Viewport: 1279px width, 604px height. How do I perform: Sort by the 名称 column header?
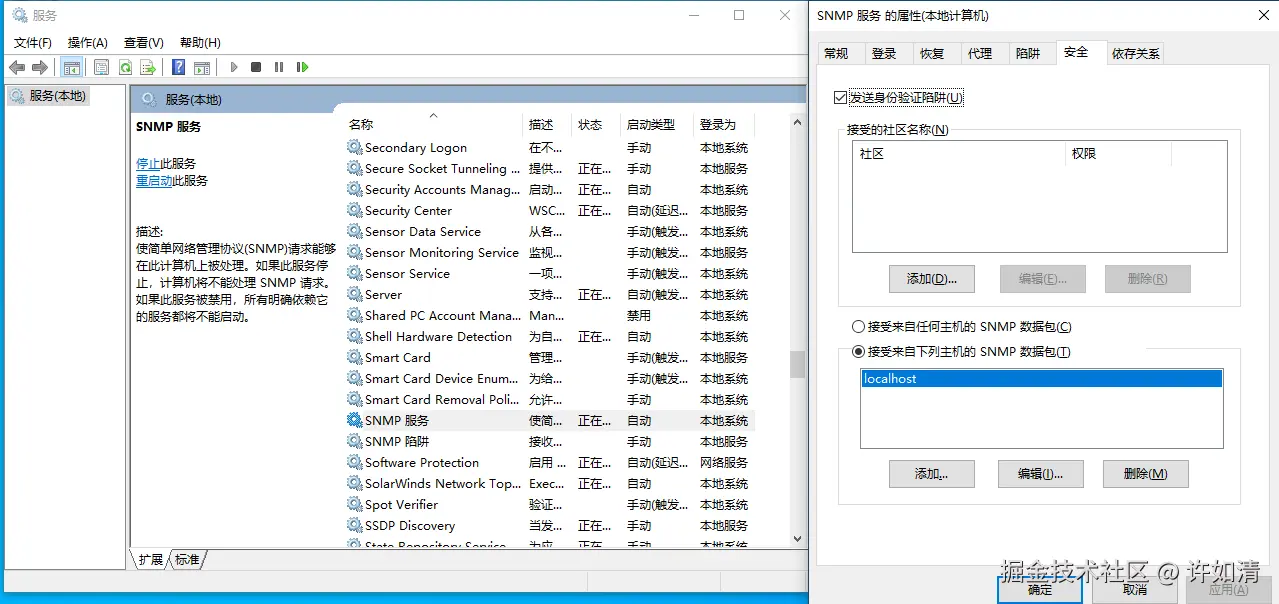(x=434, y=124)
